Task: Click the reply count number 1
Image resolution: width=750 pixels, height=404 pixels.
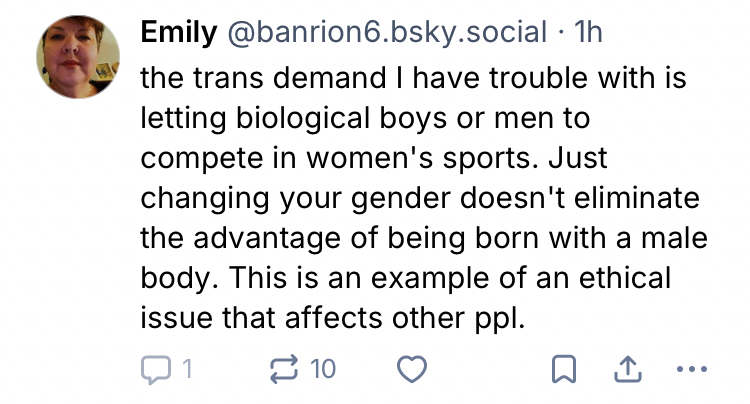Action: [186, 369]
